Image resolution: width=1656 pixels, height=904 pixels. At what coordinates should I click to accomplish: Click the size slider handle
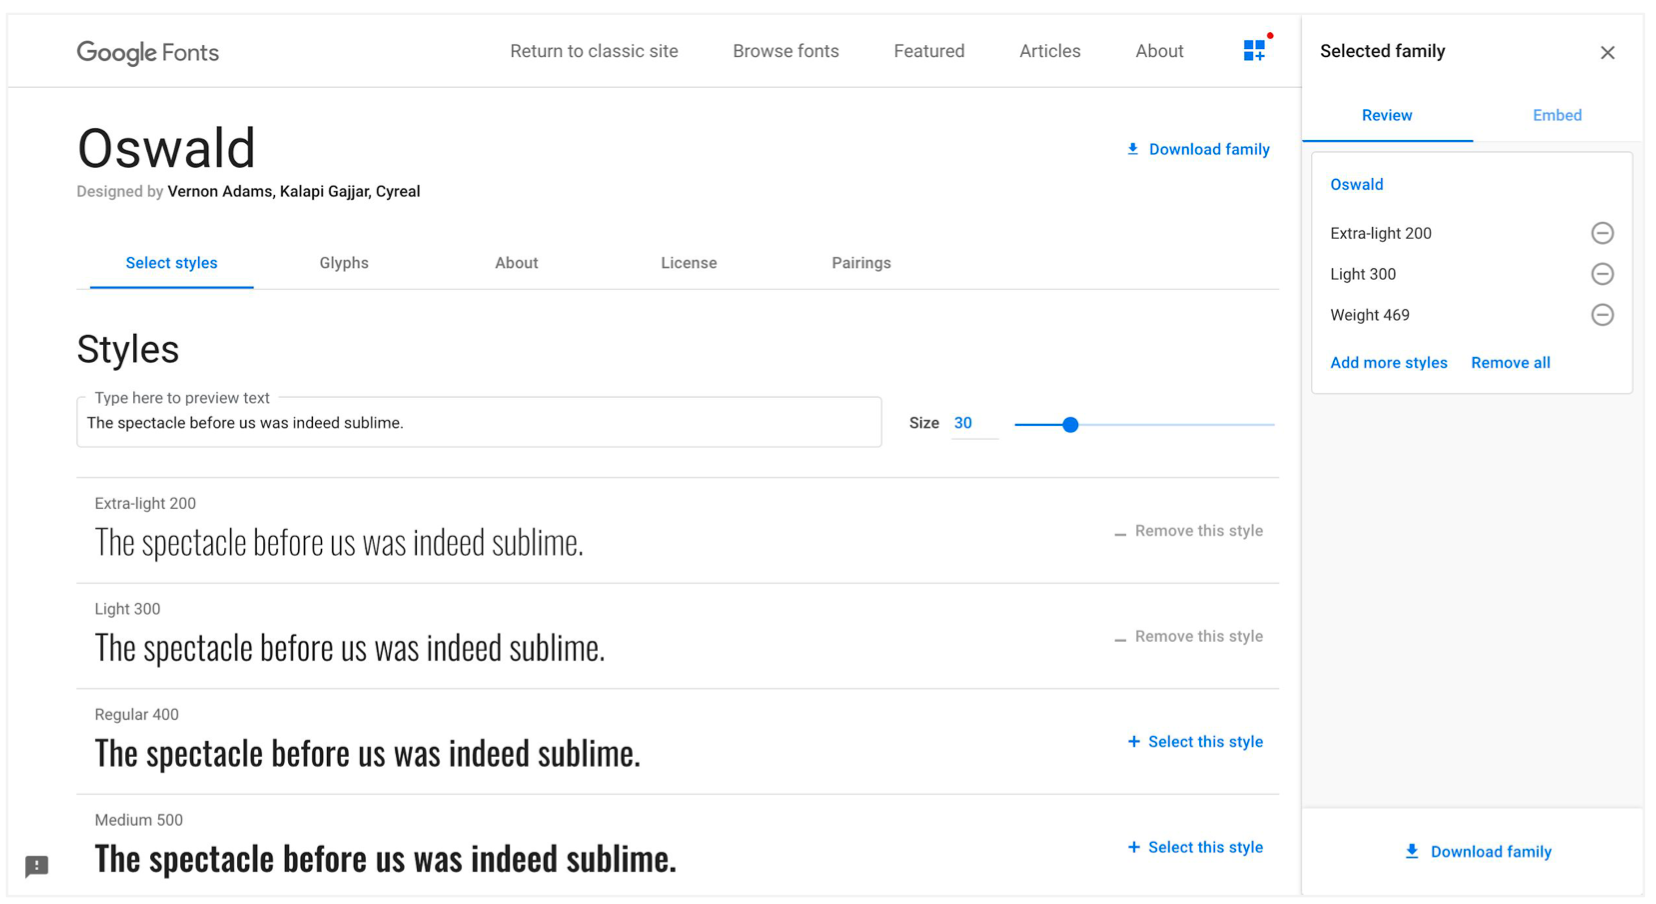(1070, 425)
